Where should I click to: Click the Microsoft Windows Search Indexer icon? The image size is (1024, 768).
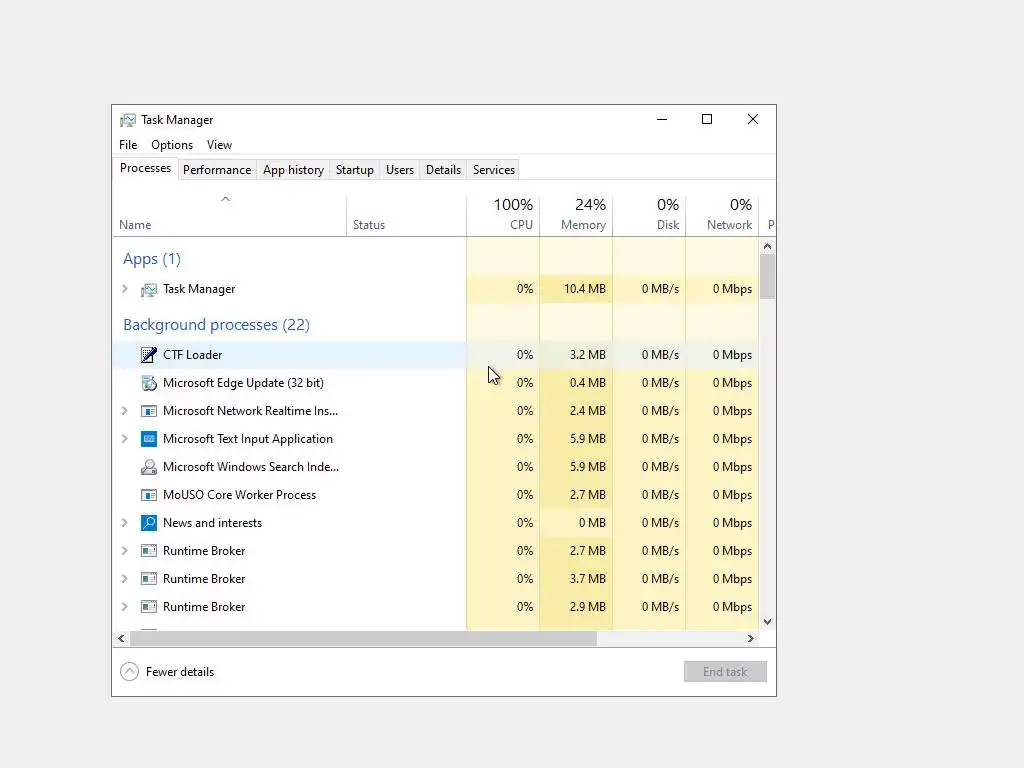pyautogui.click(x=149, y=467)
